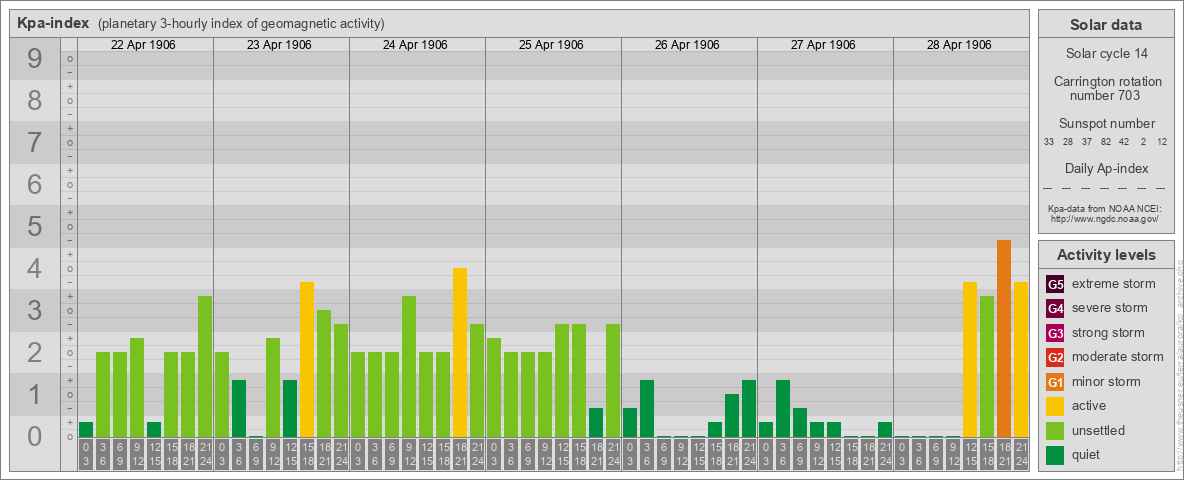This screenshot has height=480, width=1184.
Task: Click the 24 Apr 1906 date header
Action: pyautogui.click(x=415, y=45)
